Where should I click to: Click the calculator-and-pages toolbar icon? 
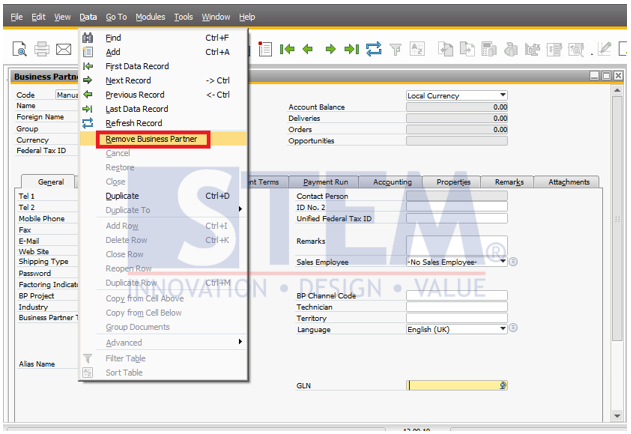[489, 49]
